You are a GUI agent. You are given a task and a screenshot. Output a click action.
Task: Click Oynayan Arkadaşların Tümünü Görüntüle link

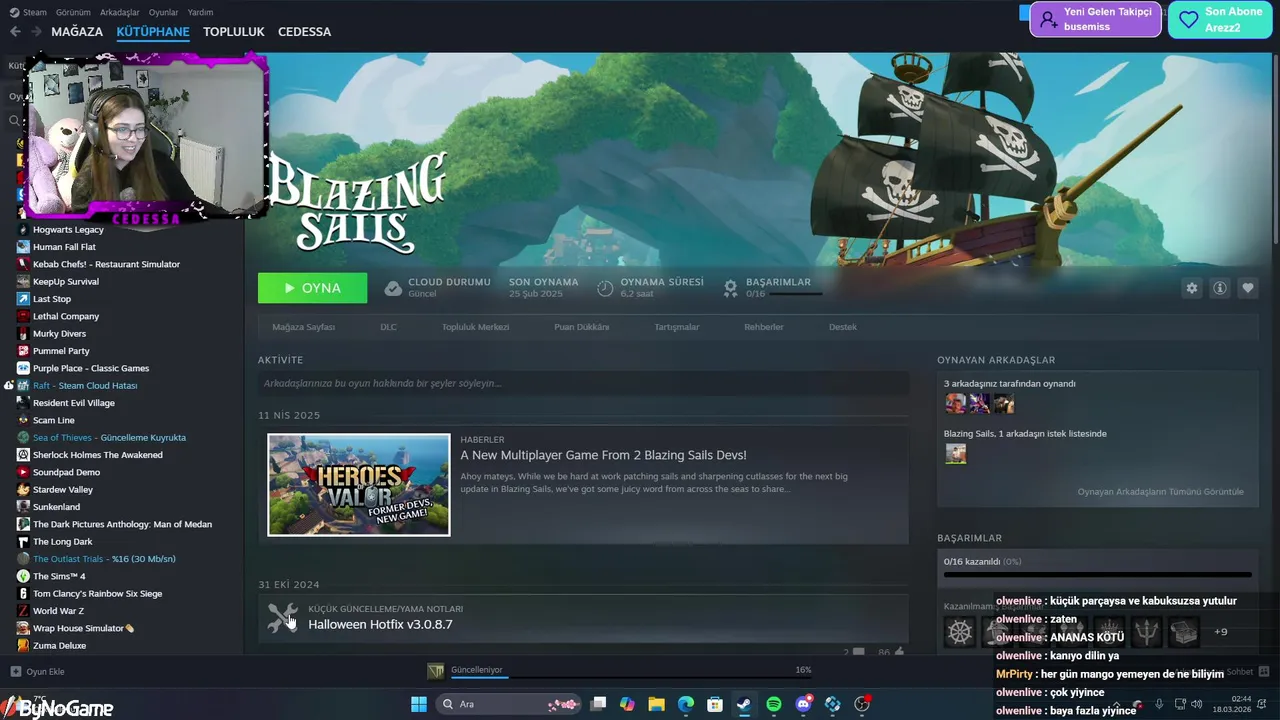point(1160,492)
